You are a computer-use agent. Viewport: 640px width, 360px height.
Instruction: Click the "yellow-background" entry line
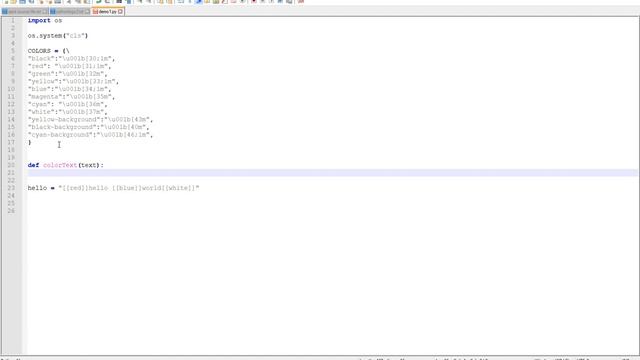[x=91, y=120]
